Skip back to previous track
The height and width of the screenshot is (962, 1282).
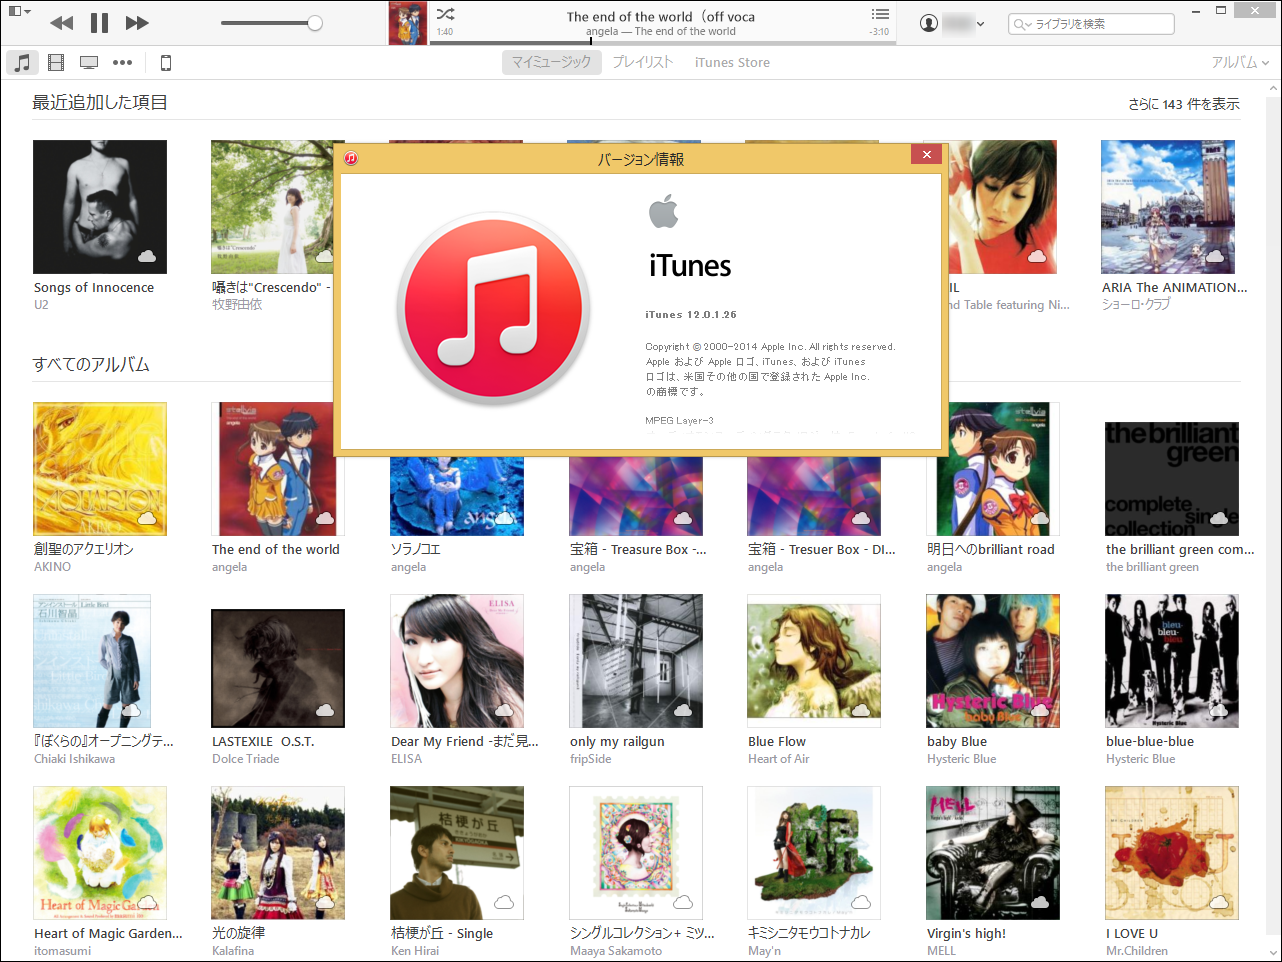pos(62,22)
